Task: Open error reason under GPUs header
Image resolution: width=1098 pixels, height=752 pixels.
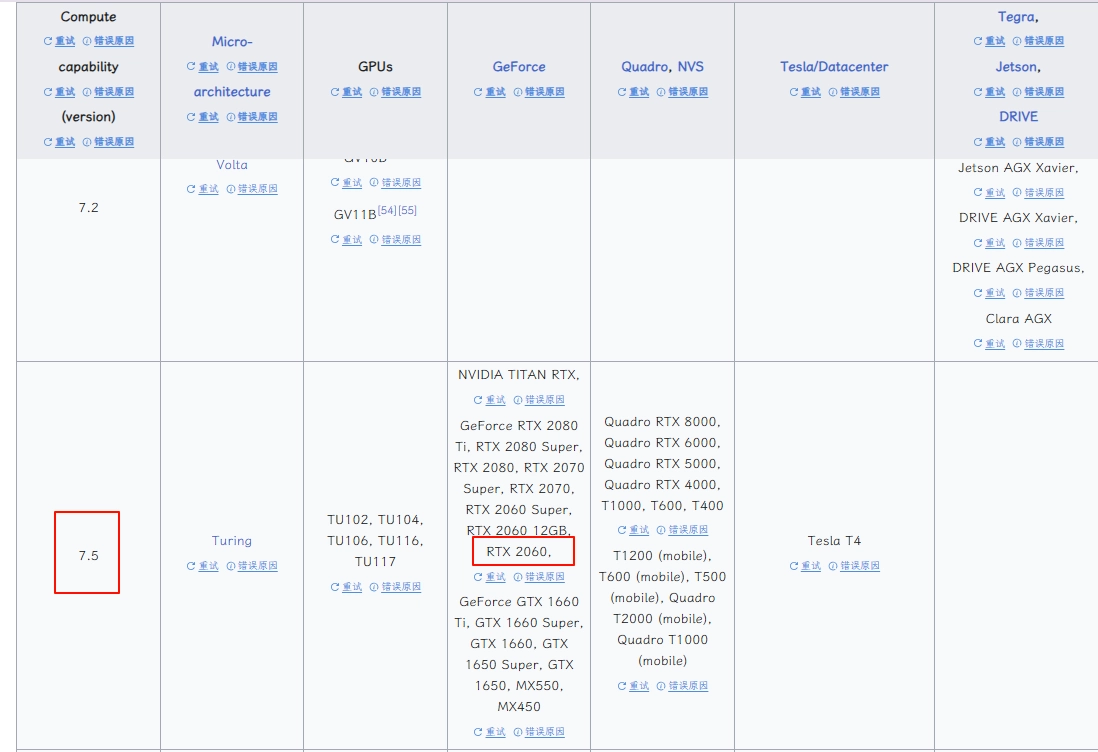Action: click(395, 92)
